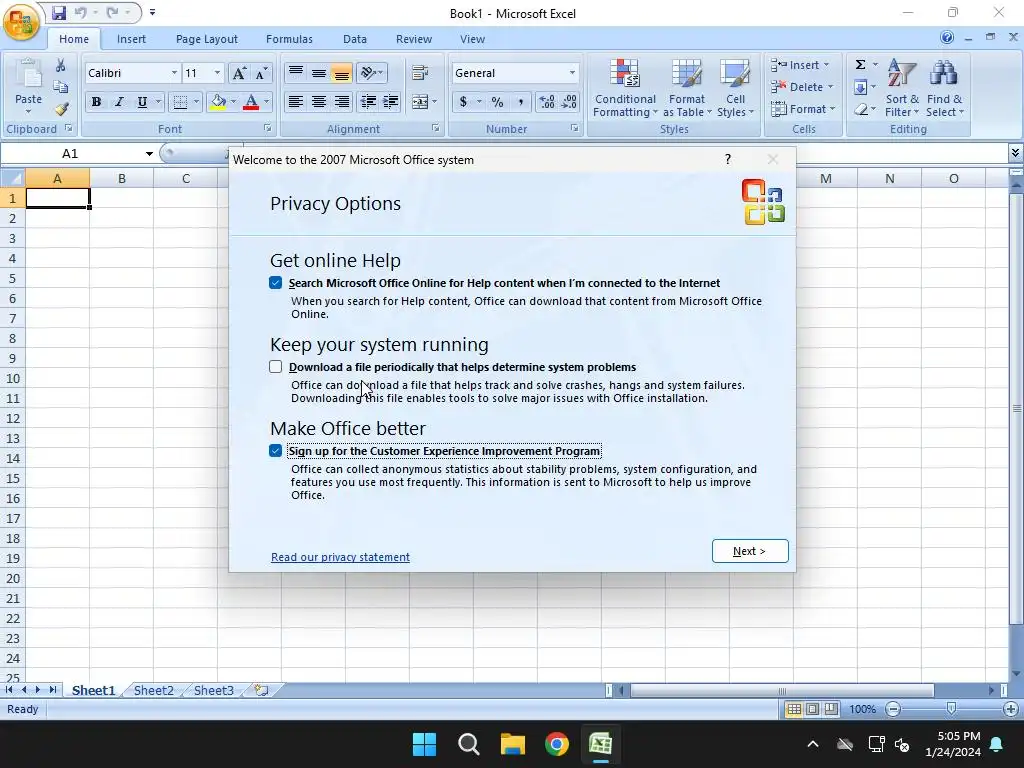Open Sort & Filter menu
Screen dimensions: 1024x768
902,88
